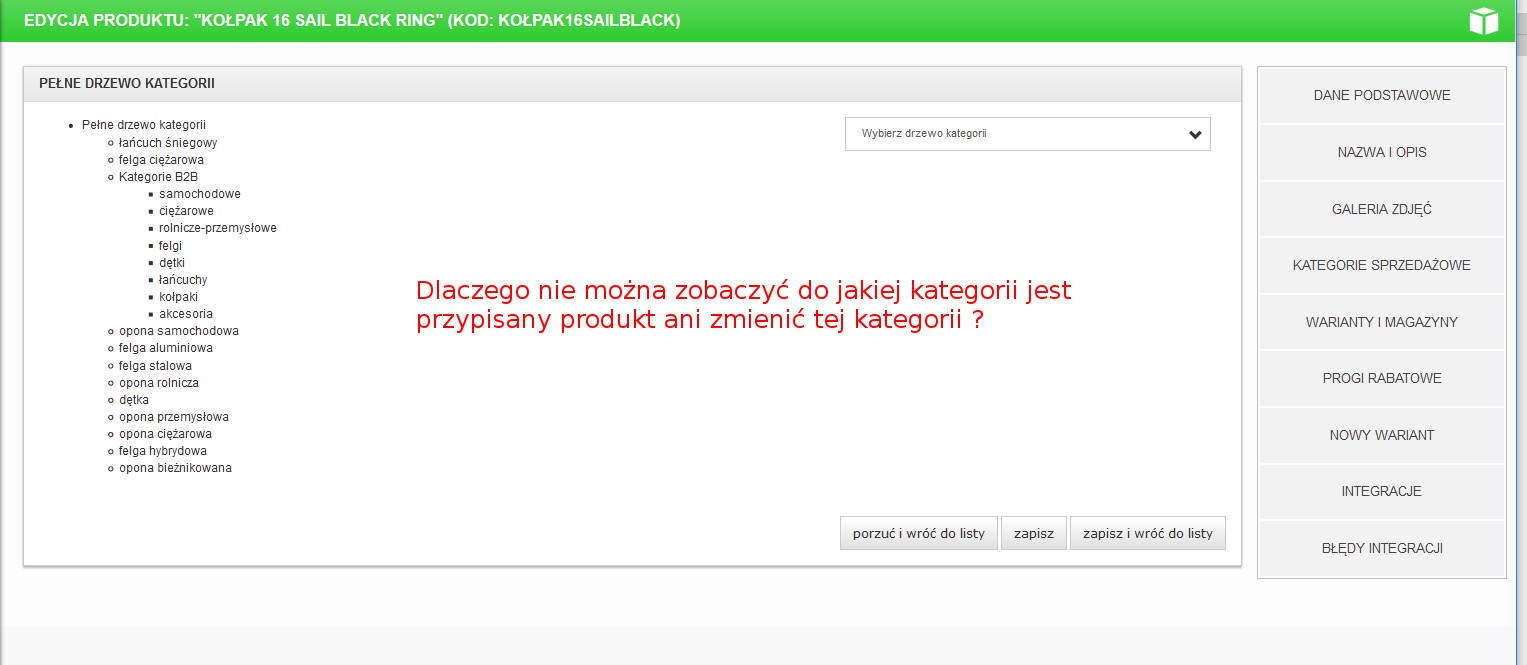This screenshot has height=665, width=1527.
Task: Click the white box icon in header
Action: (1483, 21)
